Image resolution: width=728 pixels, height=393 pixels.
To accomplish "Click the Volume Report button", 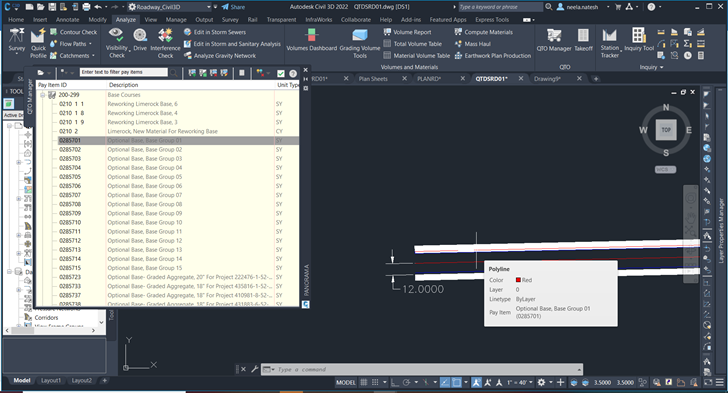I will [407, 32].
